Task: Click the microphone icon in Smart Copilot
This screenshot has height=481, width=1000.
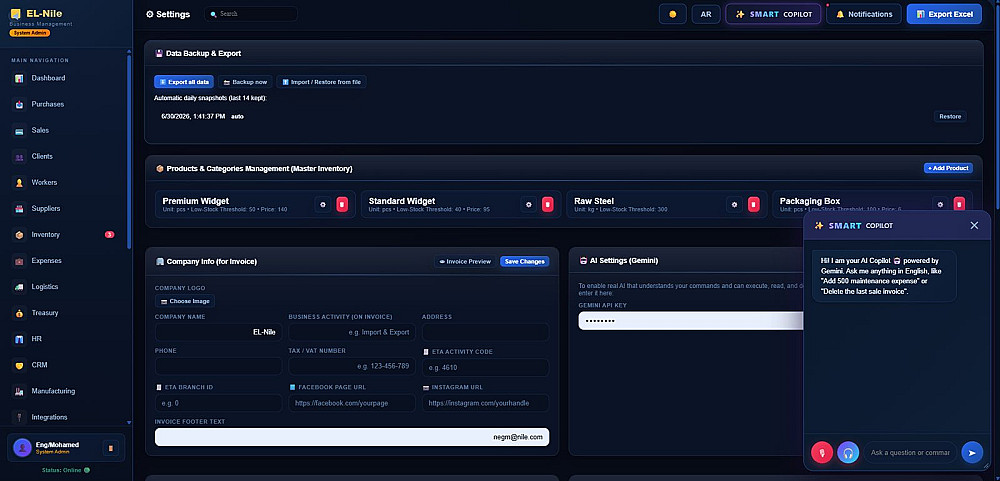Action: (x=822, y=452)
